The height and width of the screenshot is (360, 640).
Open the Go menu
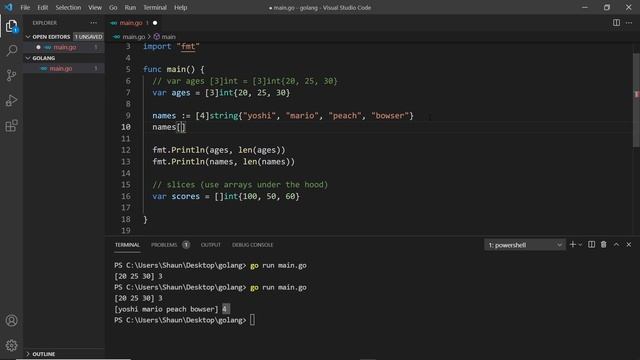pos(113,7)
